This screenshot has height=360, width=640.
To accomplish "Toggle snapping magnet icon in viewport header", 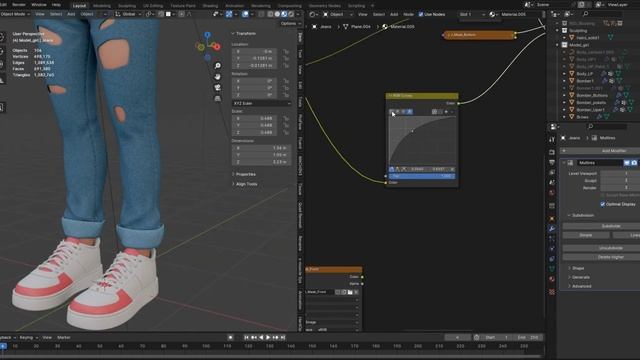I will click(161, 14).
